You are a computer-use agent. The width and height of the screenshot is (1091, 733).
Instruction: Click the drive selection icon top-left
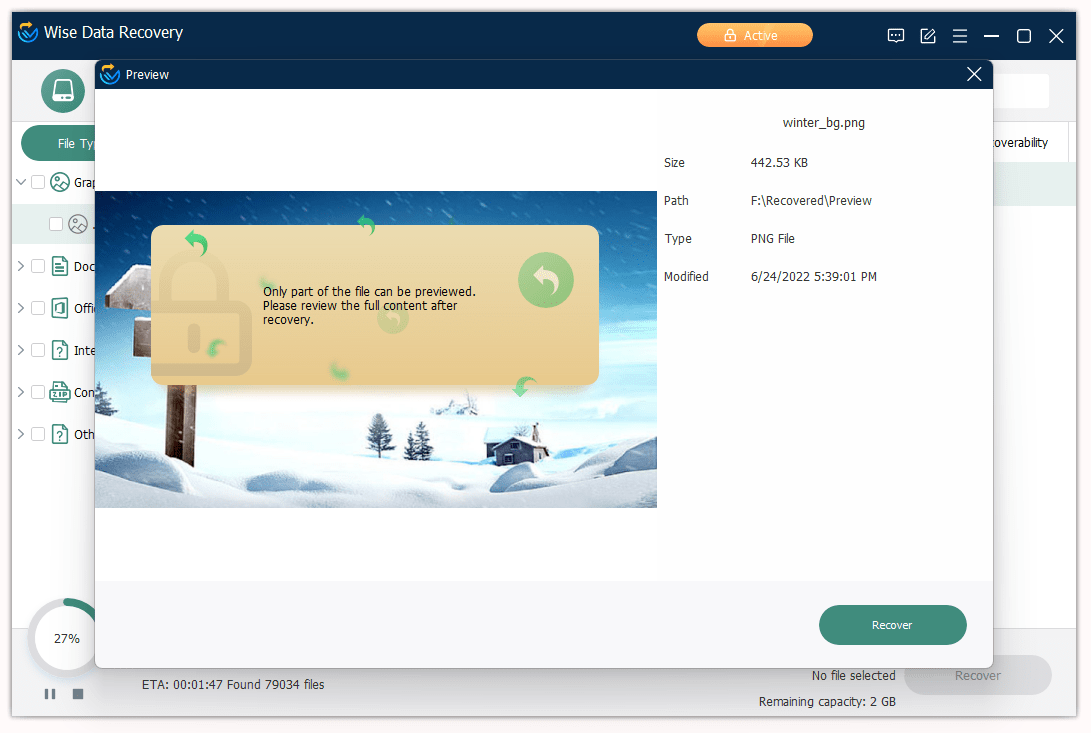tap(63, 91)
